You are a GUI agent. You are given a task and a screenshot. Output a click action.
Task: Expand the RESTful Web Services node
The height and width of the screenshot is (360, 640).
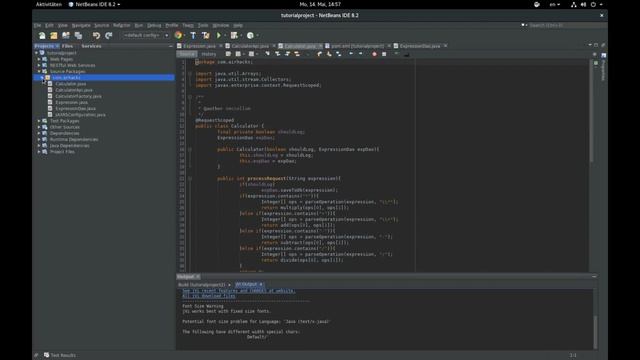(x=39, y=65)
